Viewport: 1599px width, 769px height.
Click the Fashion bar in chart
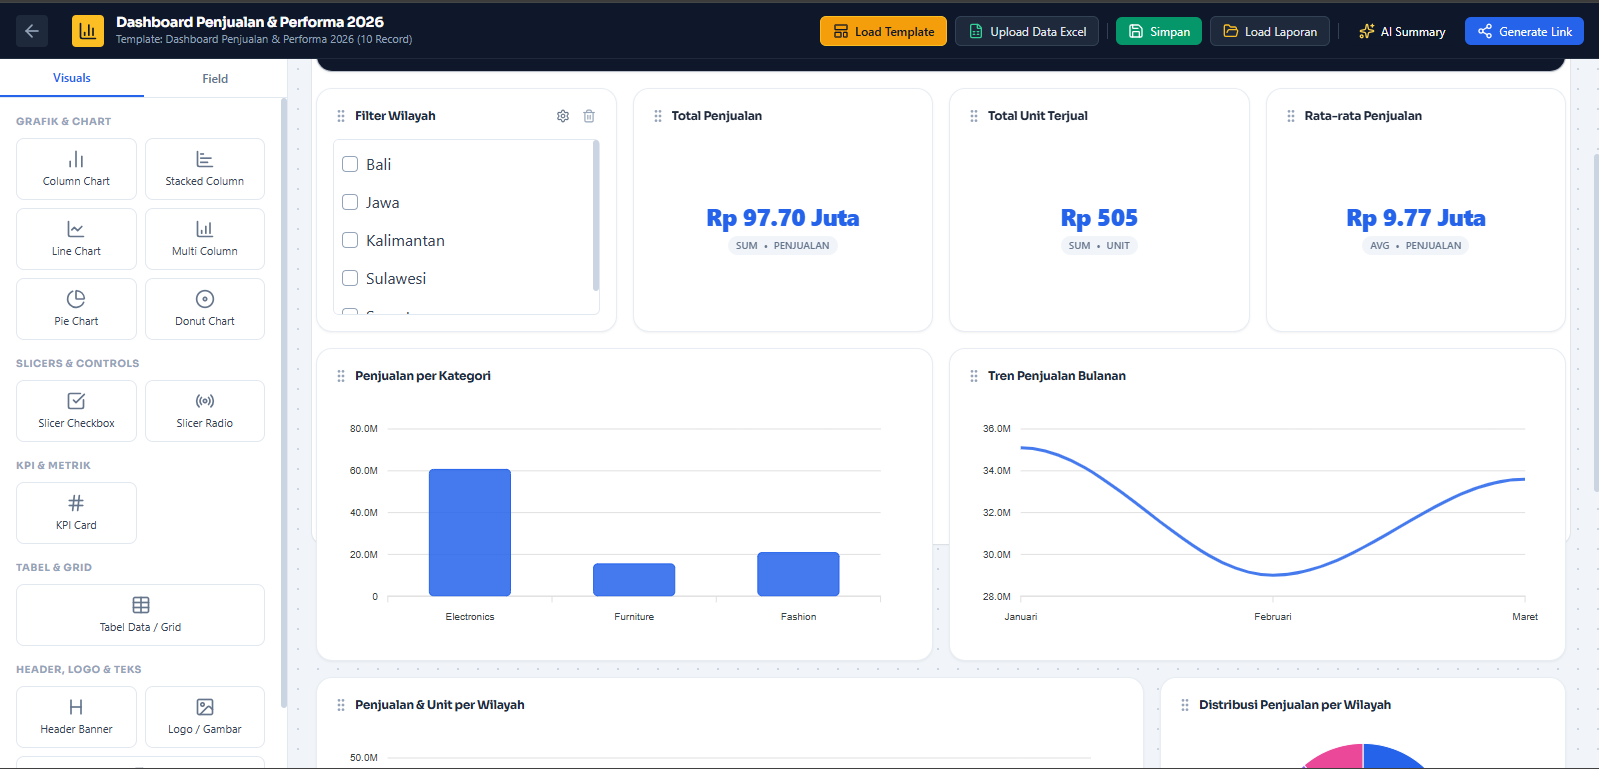(x=798, y=574)
